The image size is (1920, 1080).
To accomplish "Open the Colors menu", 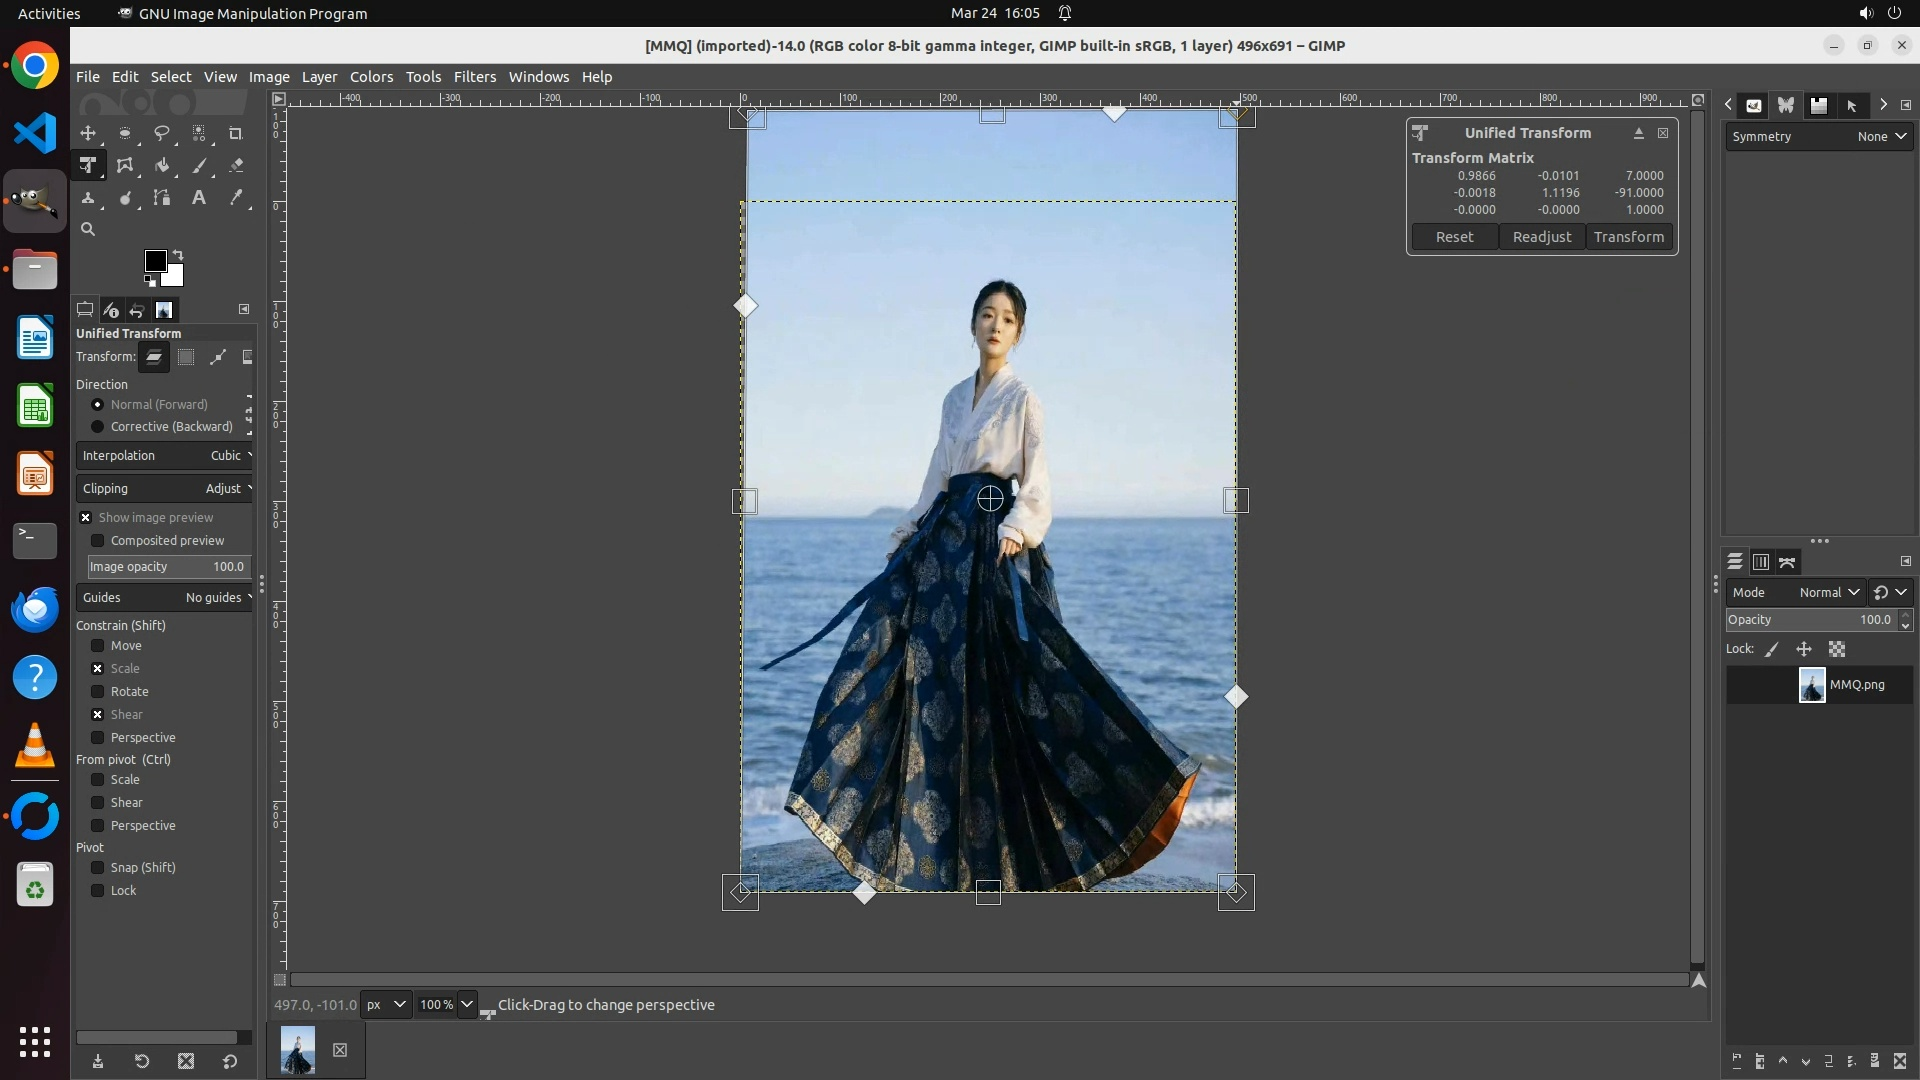I will pyautogui.click(x=371, y=77).
